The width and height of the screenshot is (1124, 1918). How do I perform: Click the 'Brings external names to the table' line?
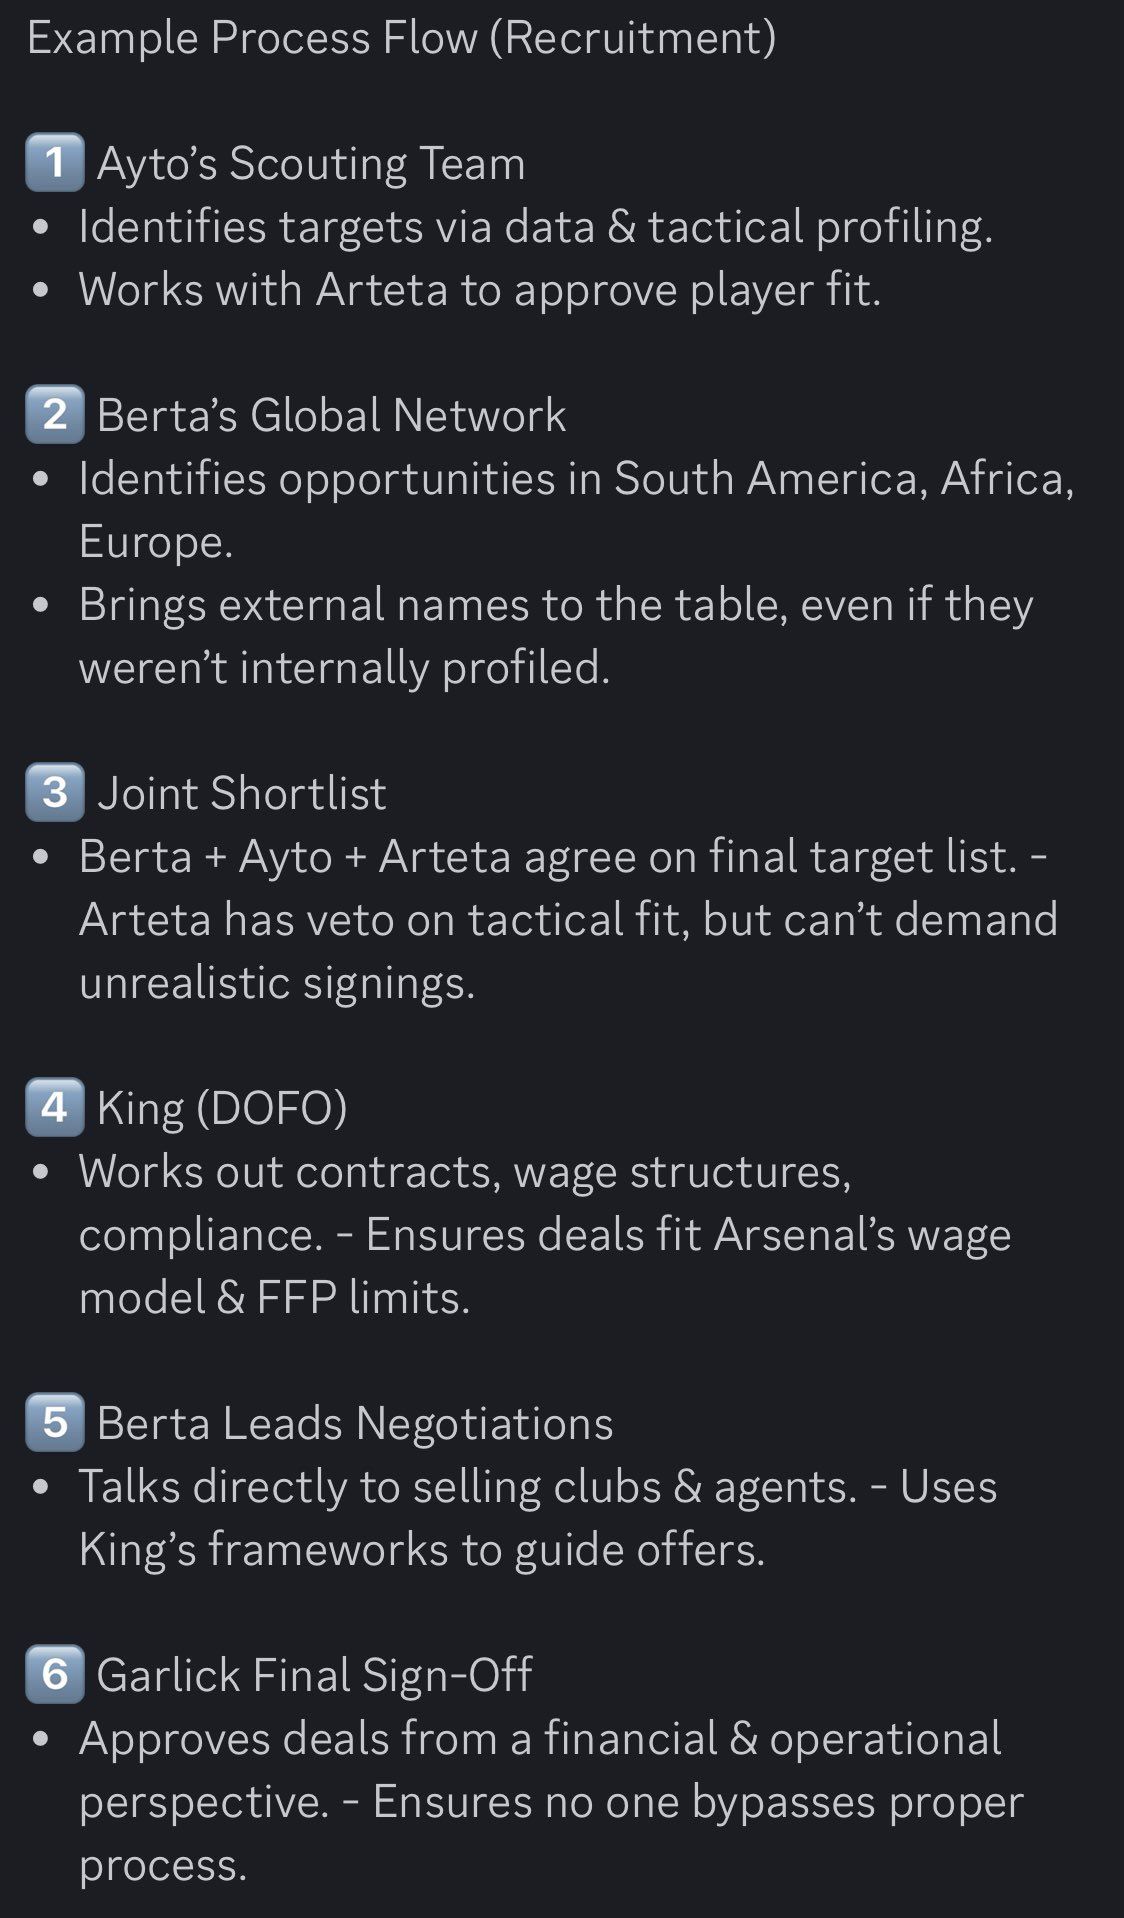point(556,605)
